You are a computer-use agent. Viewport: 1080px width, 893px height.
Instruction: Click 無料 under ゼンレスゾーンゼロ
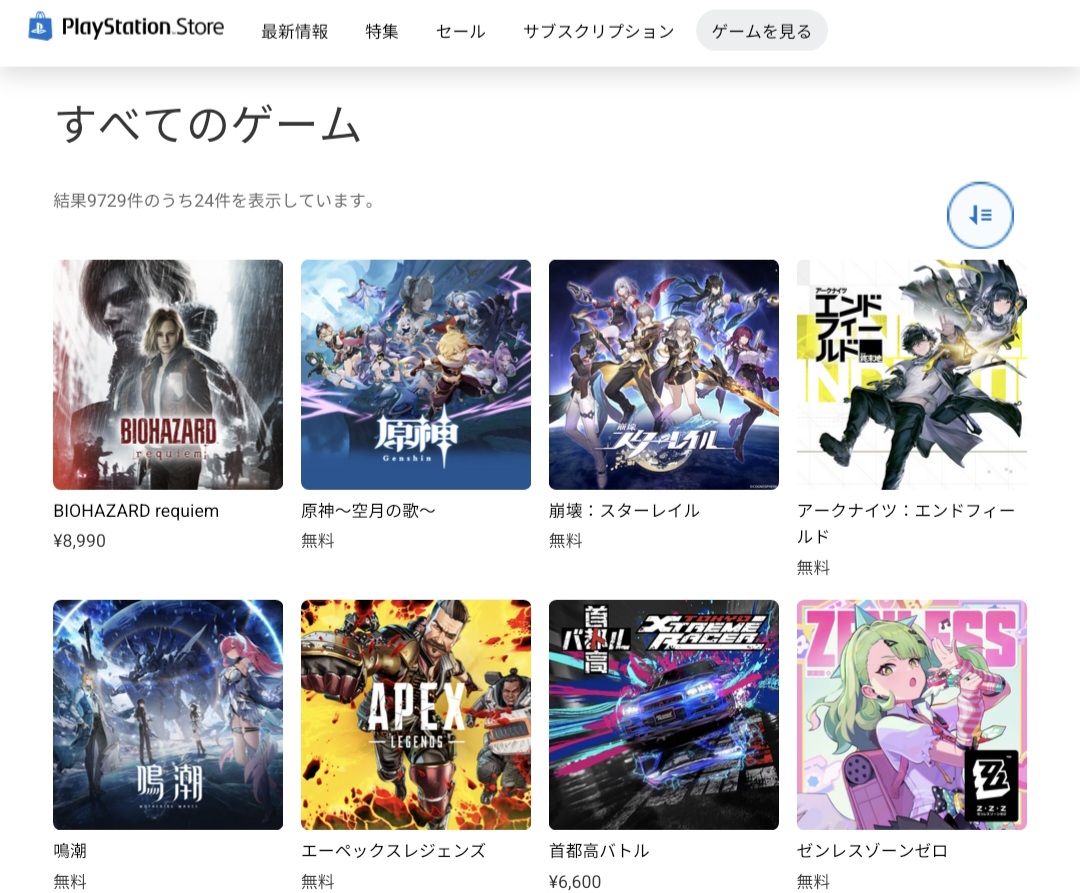(813, 881)
